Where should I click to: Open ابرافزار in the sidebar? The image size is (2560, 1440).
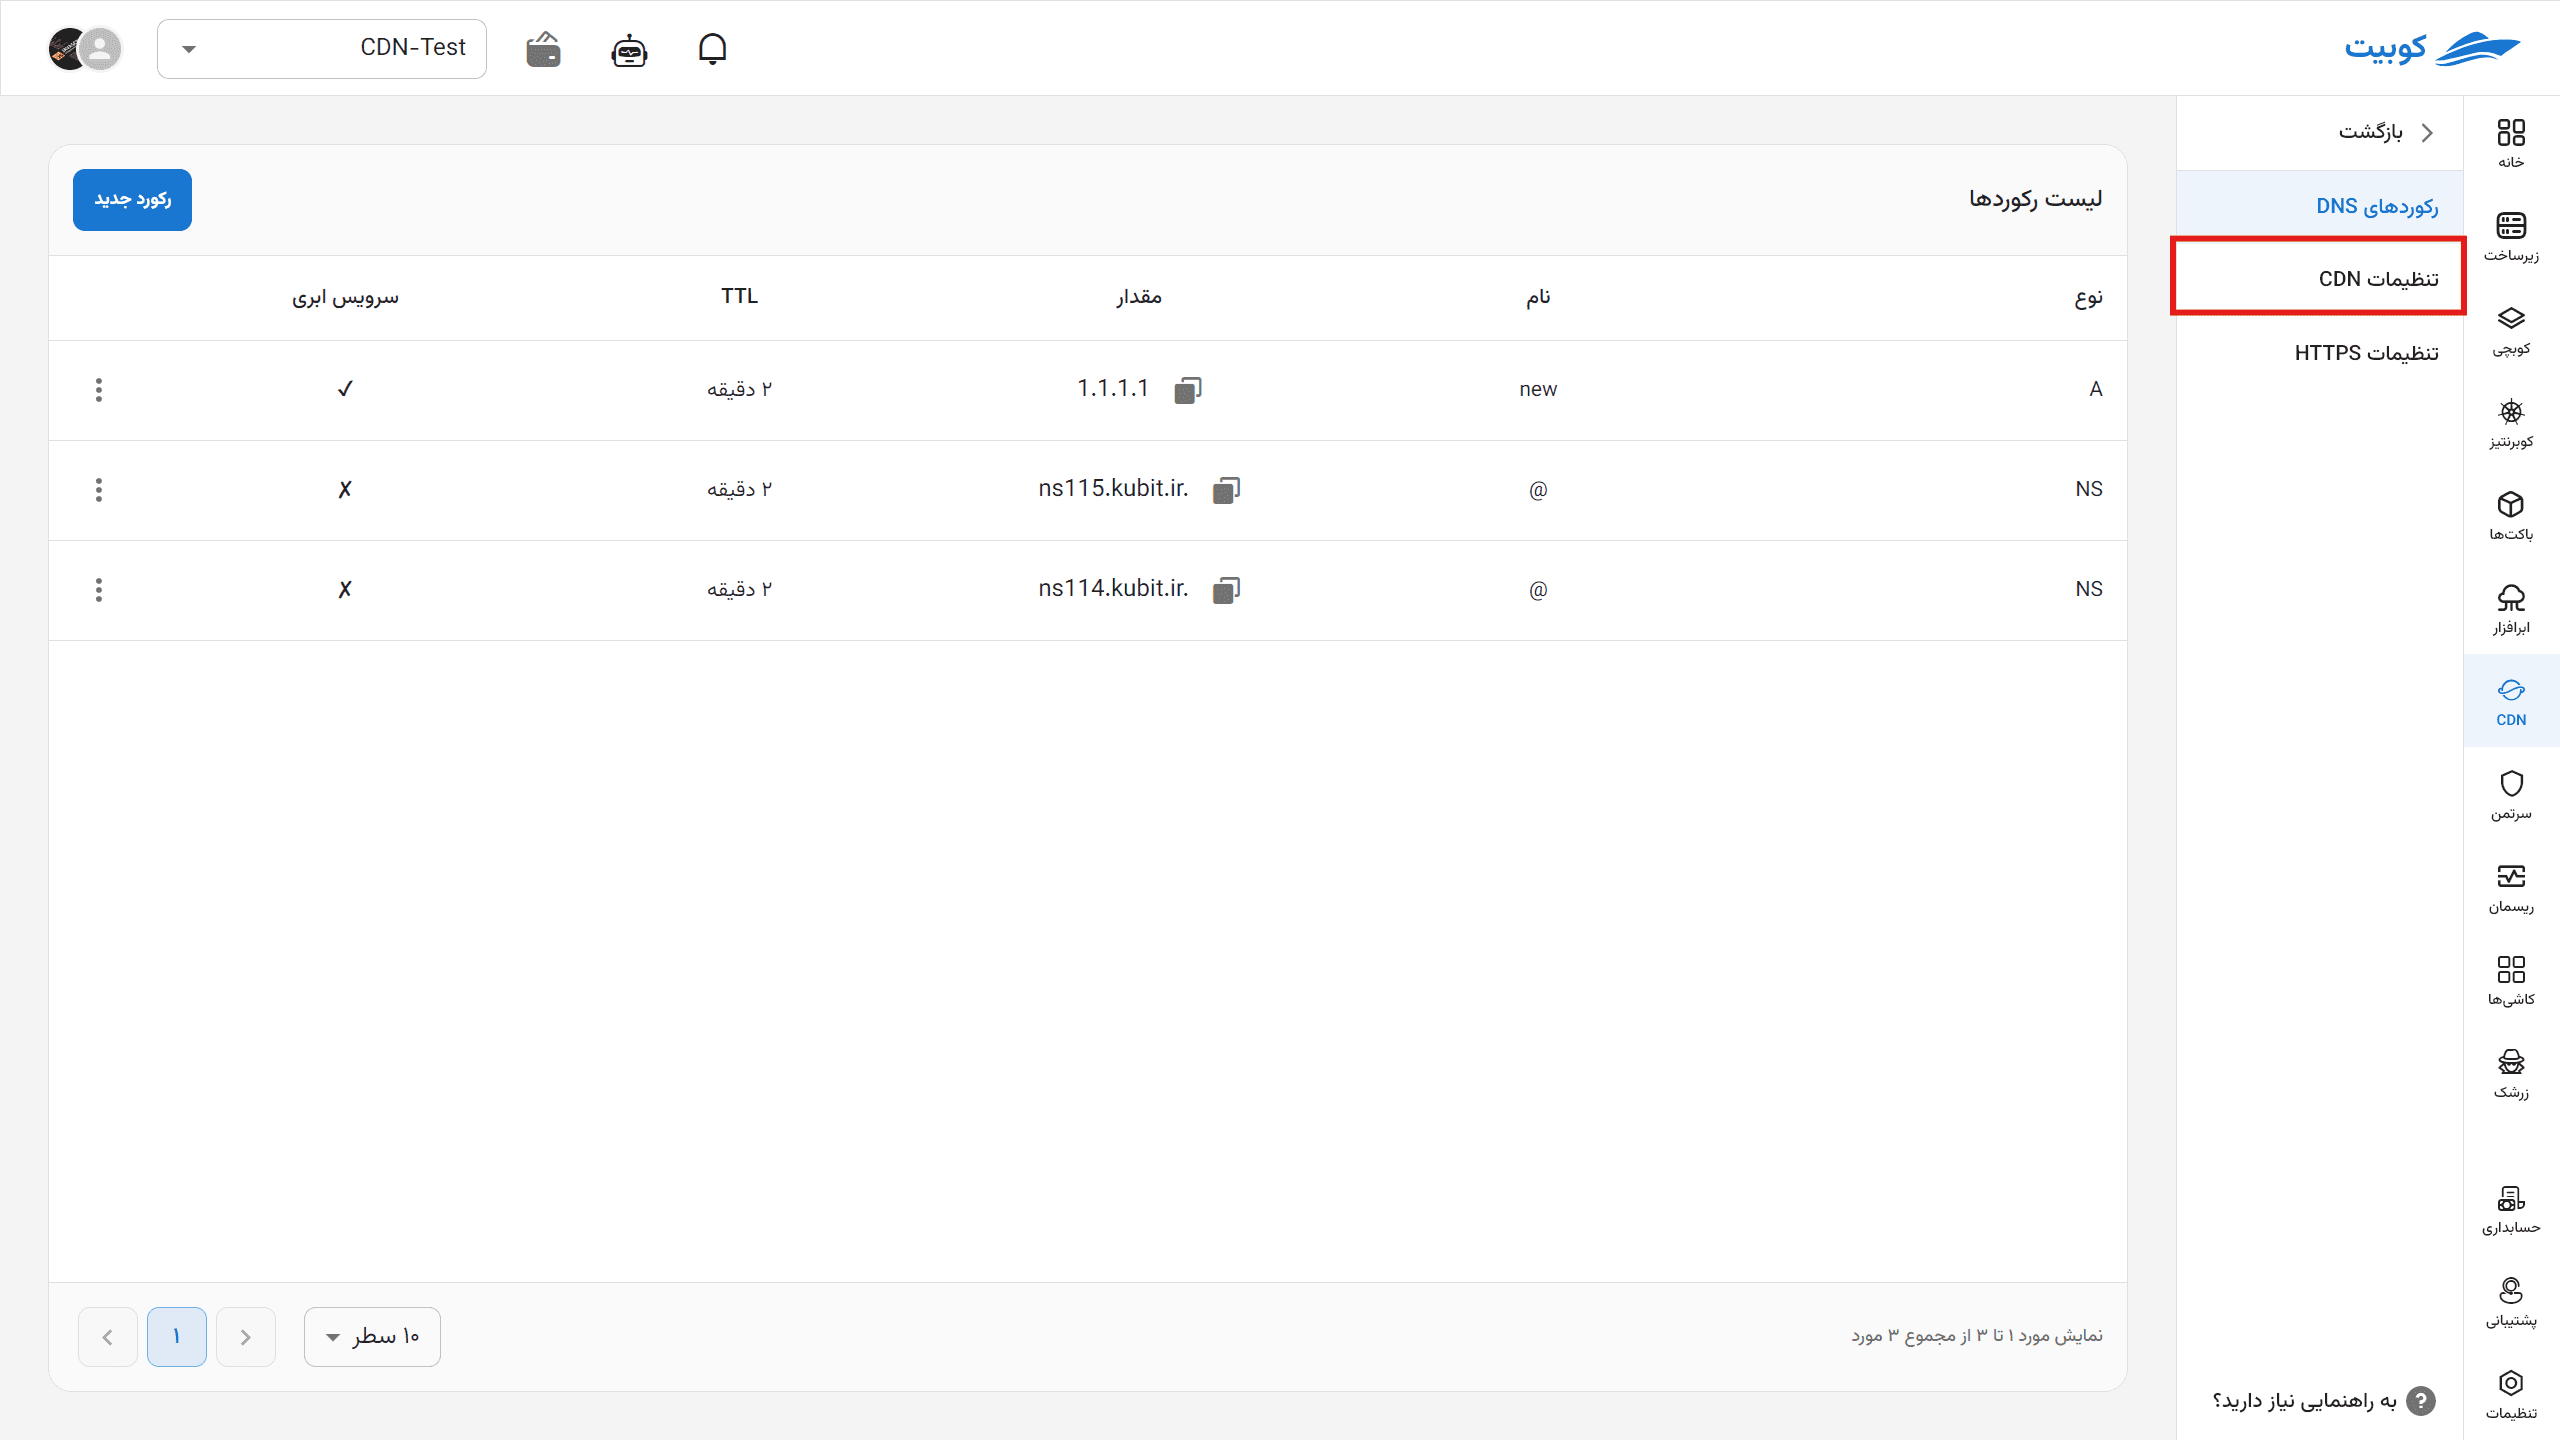tap(2511, 609)
